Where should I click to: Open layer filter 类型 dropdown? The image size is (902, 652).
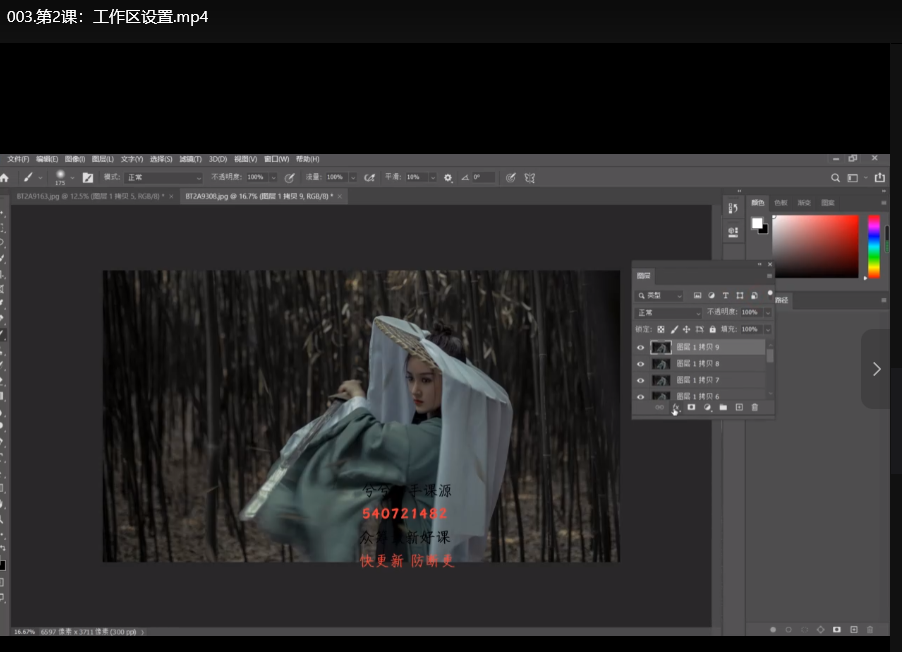[x=659, y=296]
